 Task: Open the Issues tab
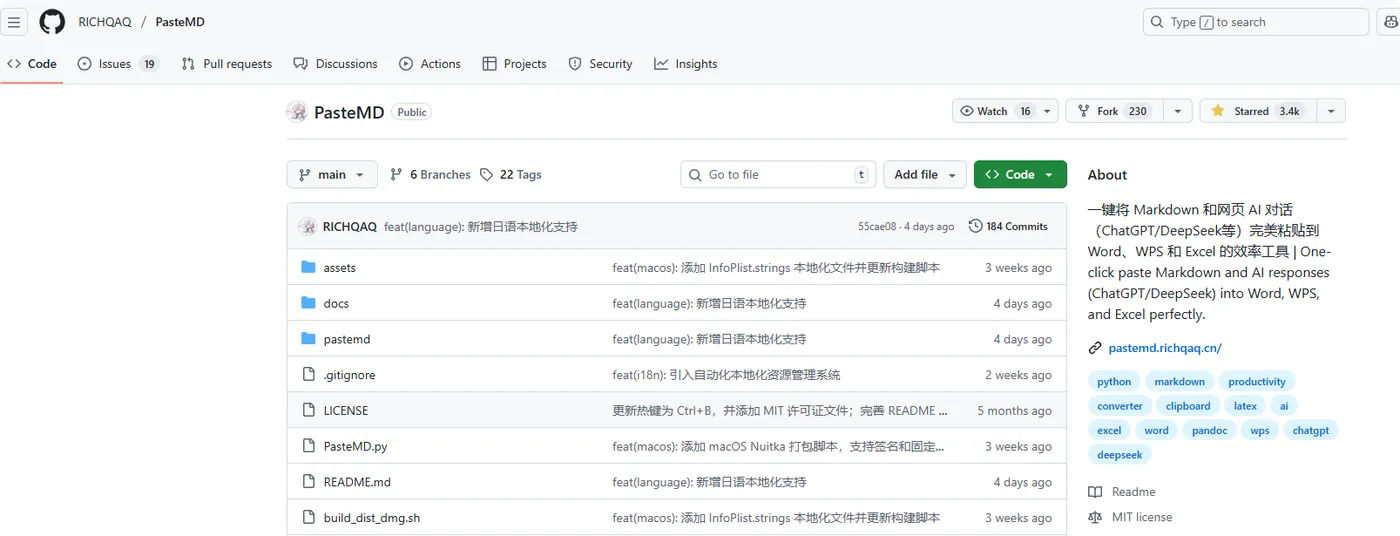pos(118,64)
